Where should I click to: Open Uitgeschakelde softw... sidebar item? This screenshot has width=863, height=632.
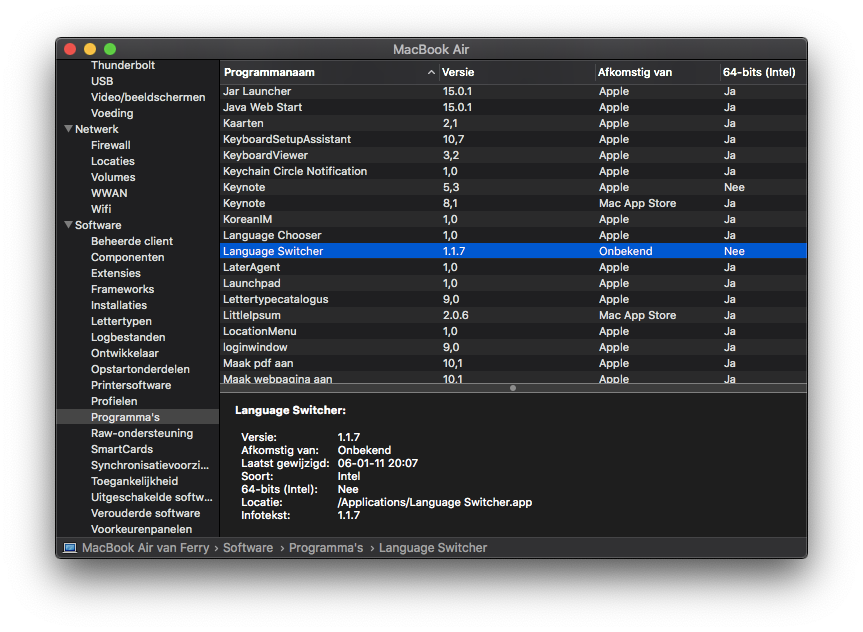point(151,497)
